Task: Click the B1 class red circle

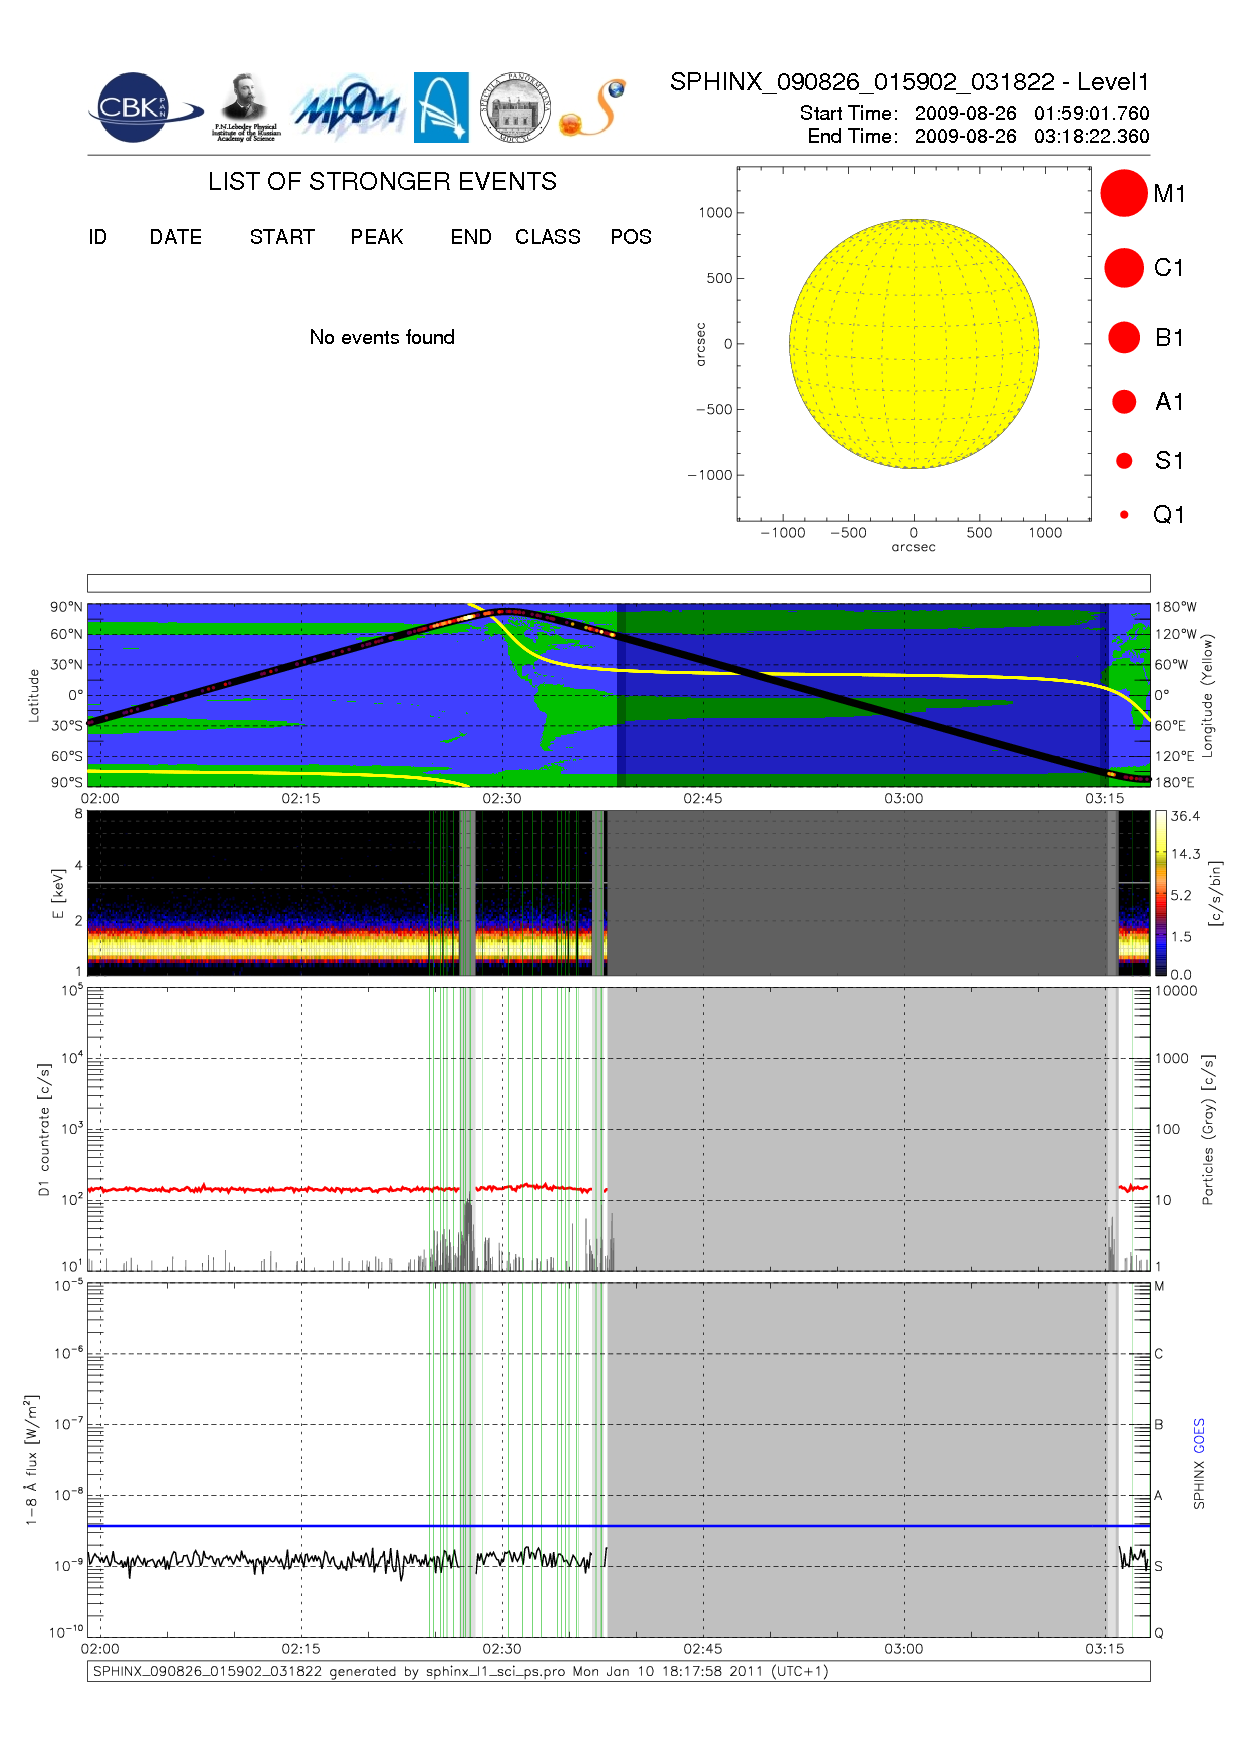Action: click(1124, 338)
